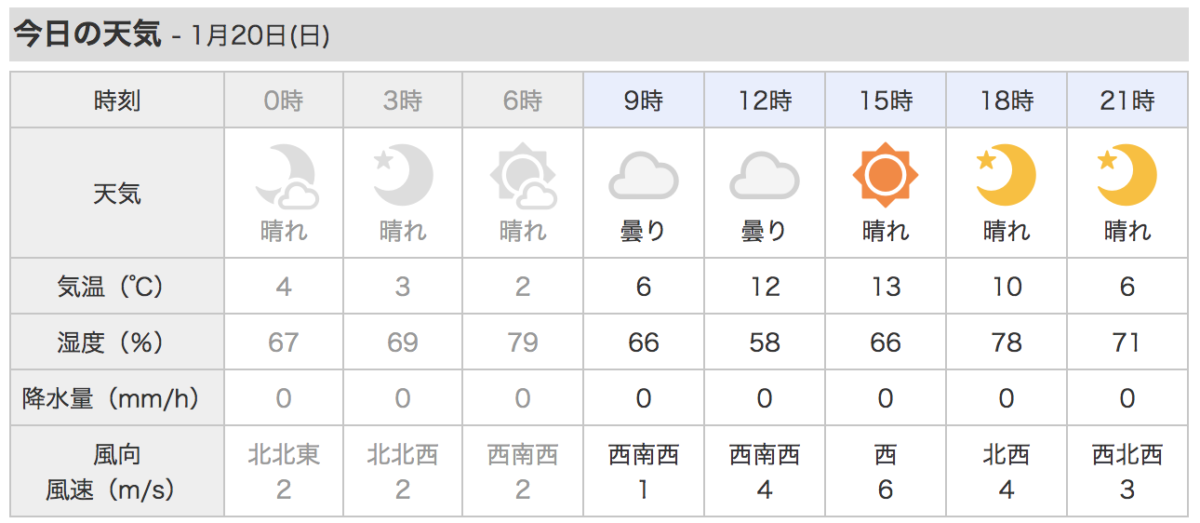Image resolution: width=1200 pixels, height=523 pixels.
Task: Select the 9時 column header
Action: click(x=644, y=100)
